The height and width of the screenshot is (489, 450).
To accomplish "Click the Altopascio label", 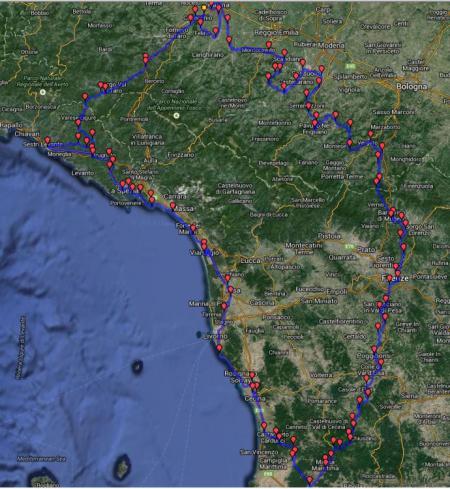I will 286,267.
